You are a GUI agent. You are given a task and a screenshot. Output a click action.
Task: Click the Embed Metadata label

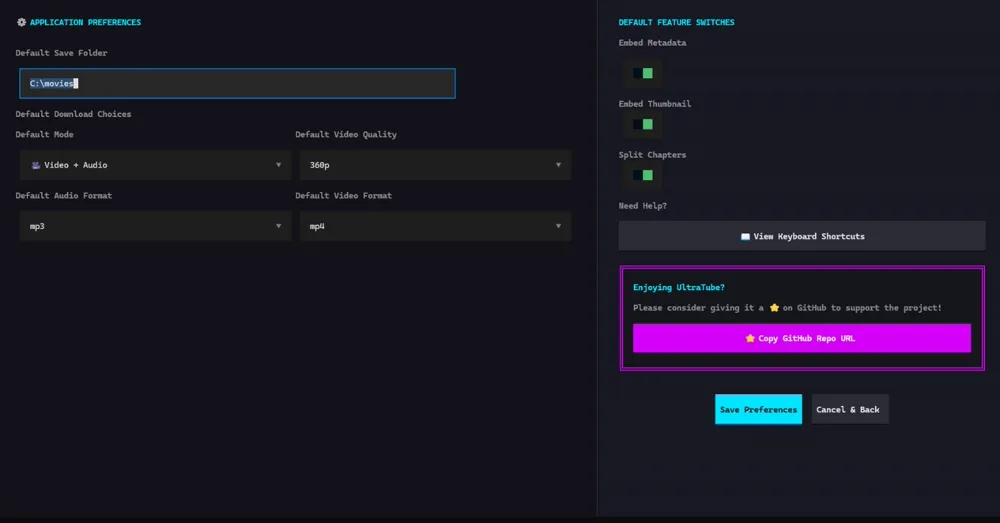tap(652, 43)
